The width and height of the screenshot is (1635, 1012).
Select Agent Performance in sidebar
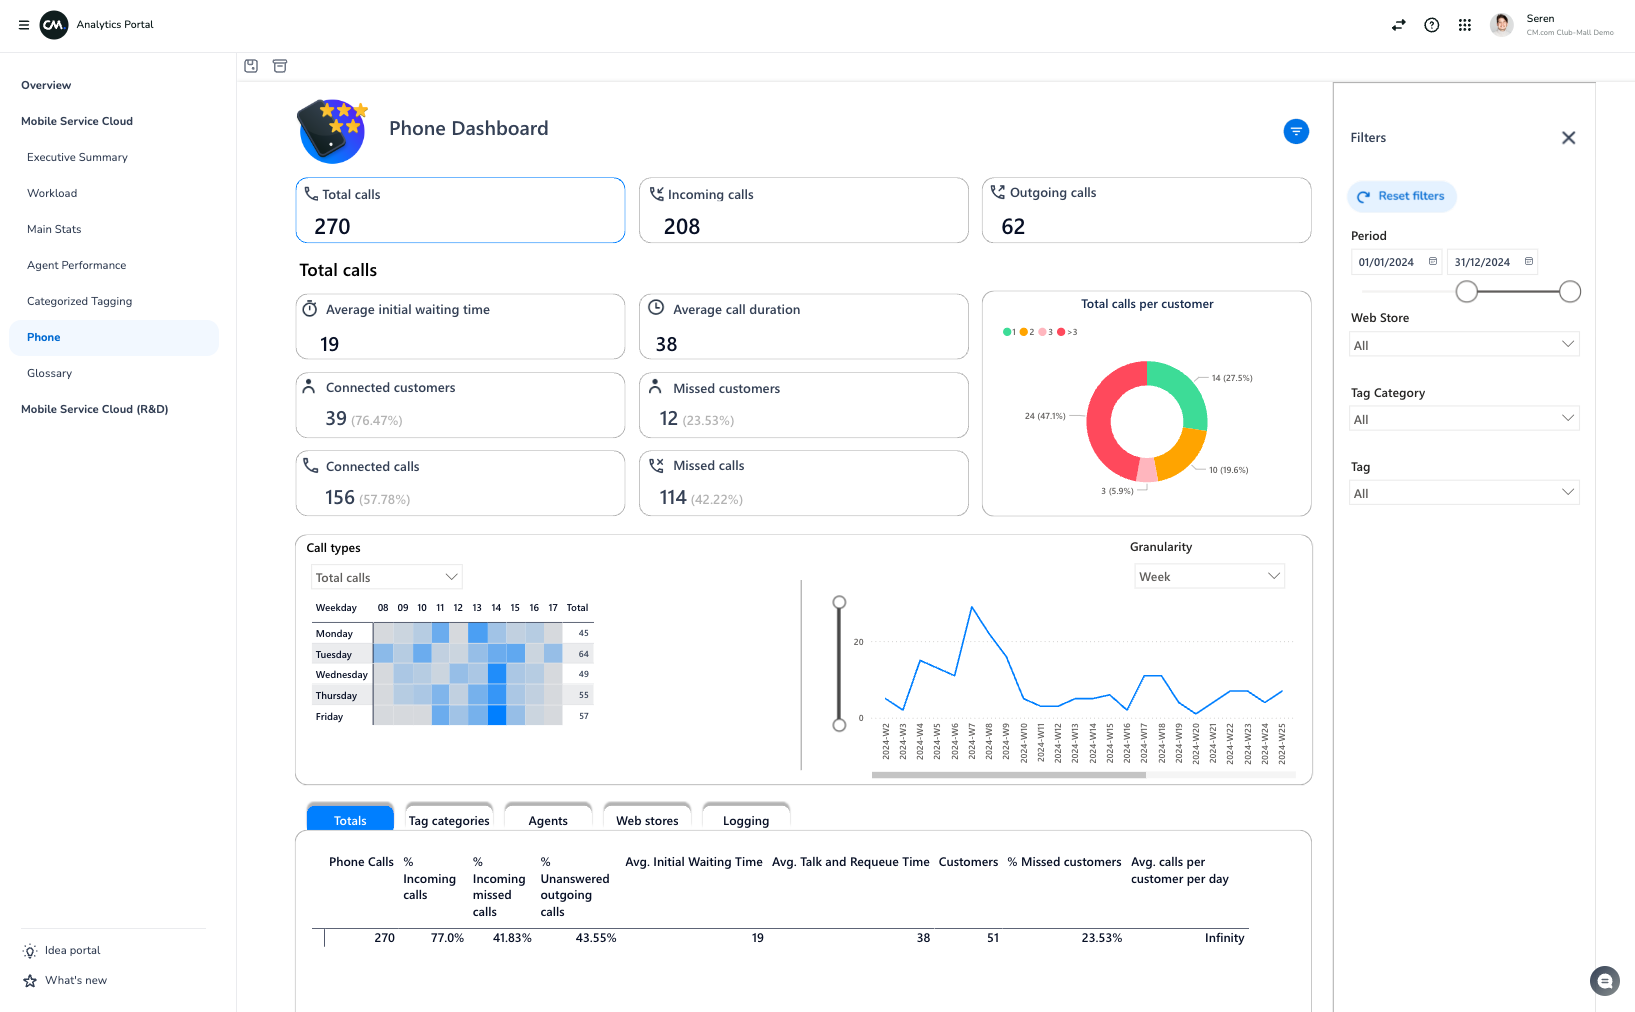pyautogui.click(x=77, y=265)
